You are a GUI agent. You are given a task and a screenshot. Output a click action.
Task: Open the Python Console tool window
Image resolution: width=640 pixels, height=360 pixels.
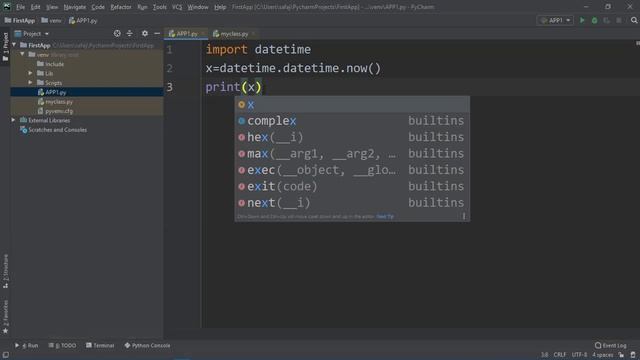[147, 345]
